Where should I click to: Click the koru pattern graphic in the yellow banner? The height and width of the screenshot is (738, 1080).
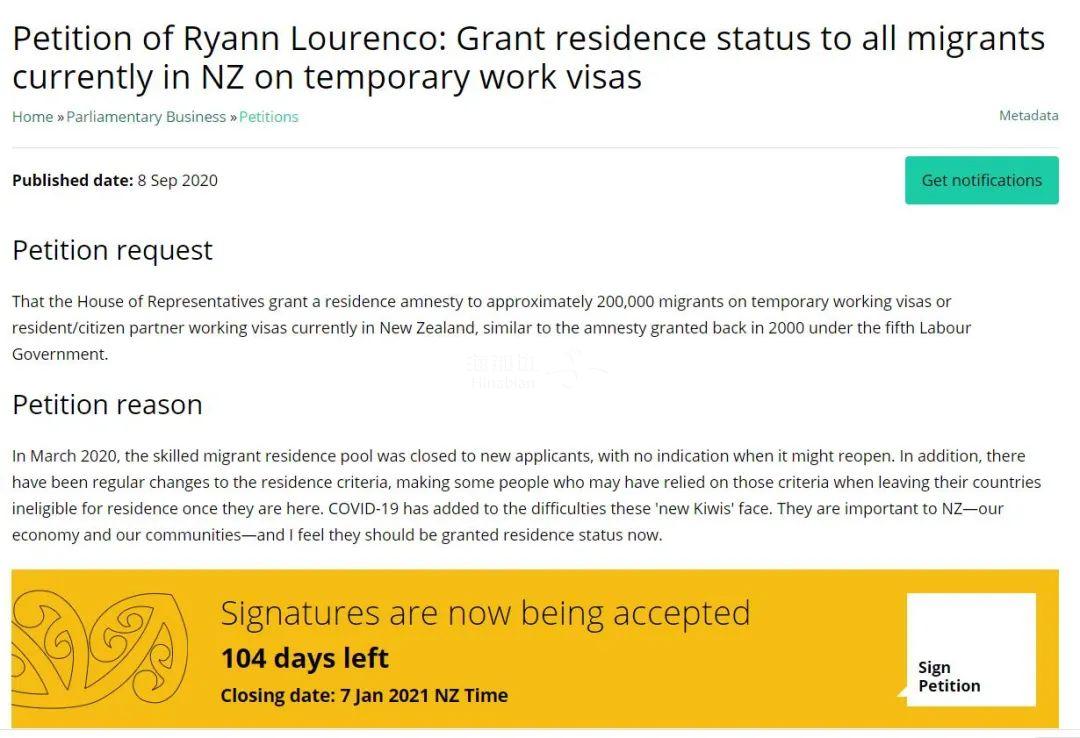(100, 649)
